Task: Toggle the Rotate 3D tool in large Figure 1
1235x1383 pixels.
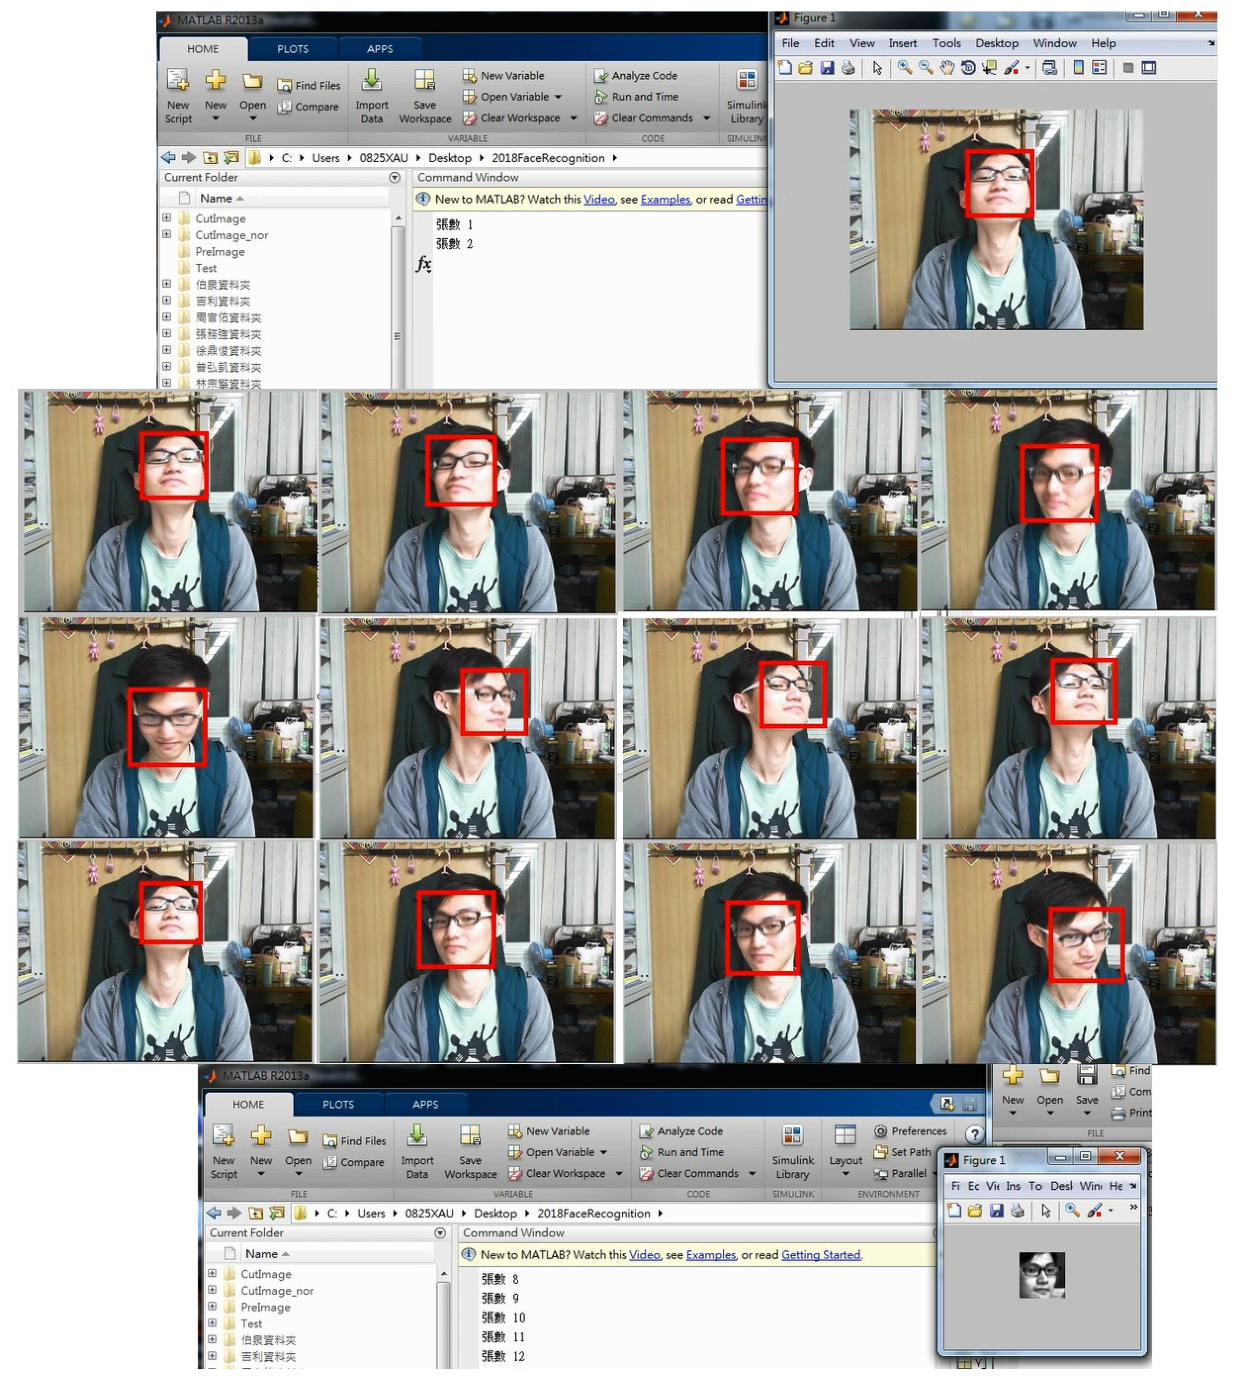Action: [968, 68]
